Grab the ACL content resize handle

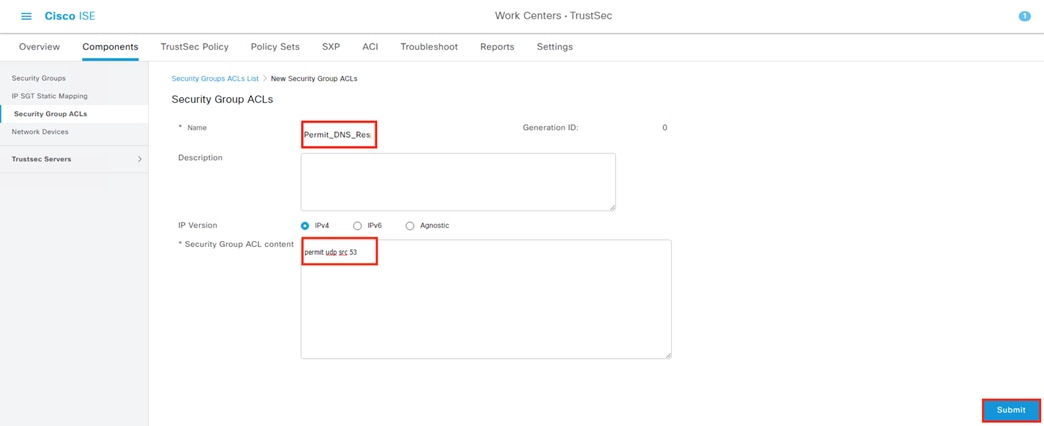[668, 355]
